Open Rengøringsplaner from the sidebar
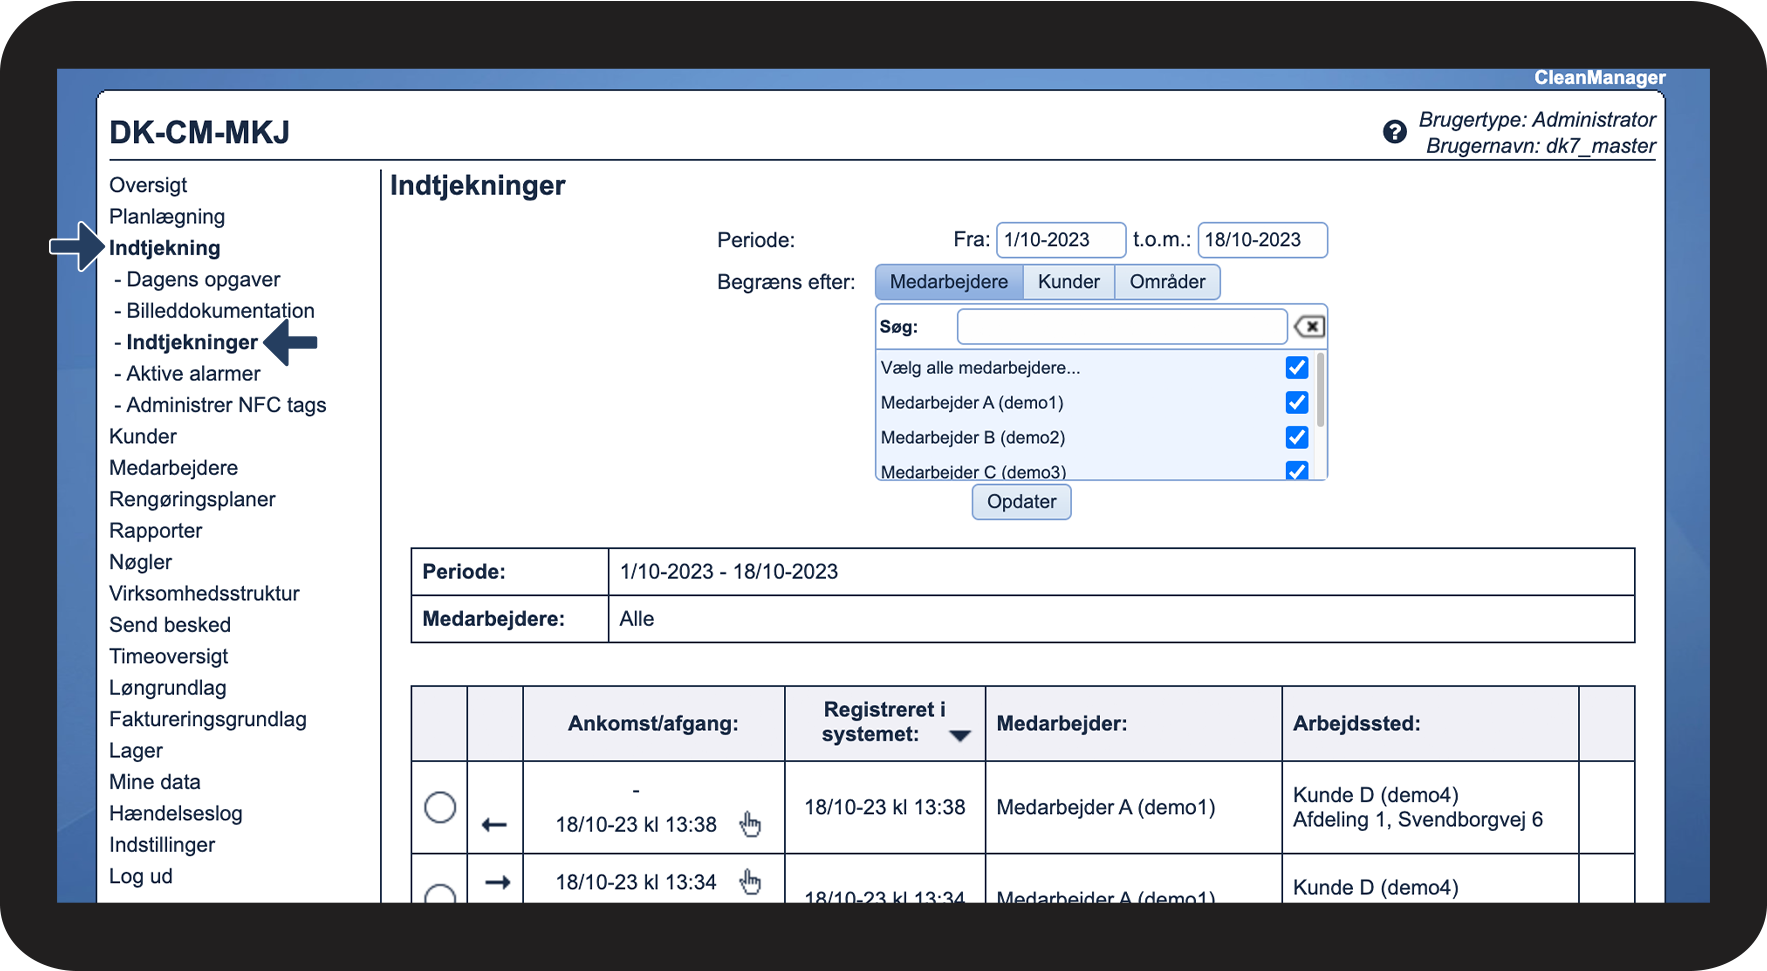Image resolution: width=1767 pixels, height=971 pixels. 192,499
